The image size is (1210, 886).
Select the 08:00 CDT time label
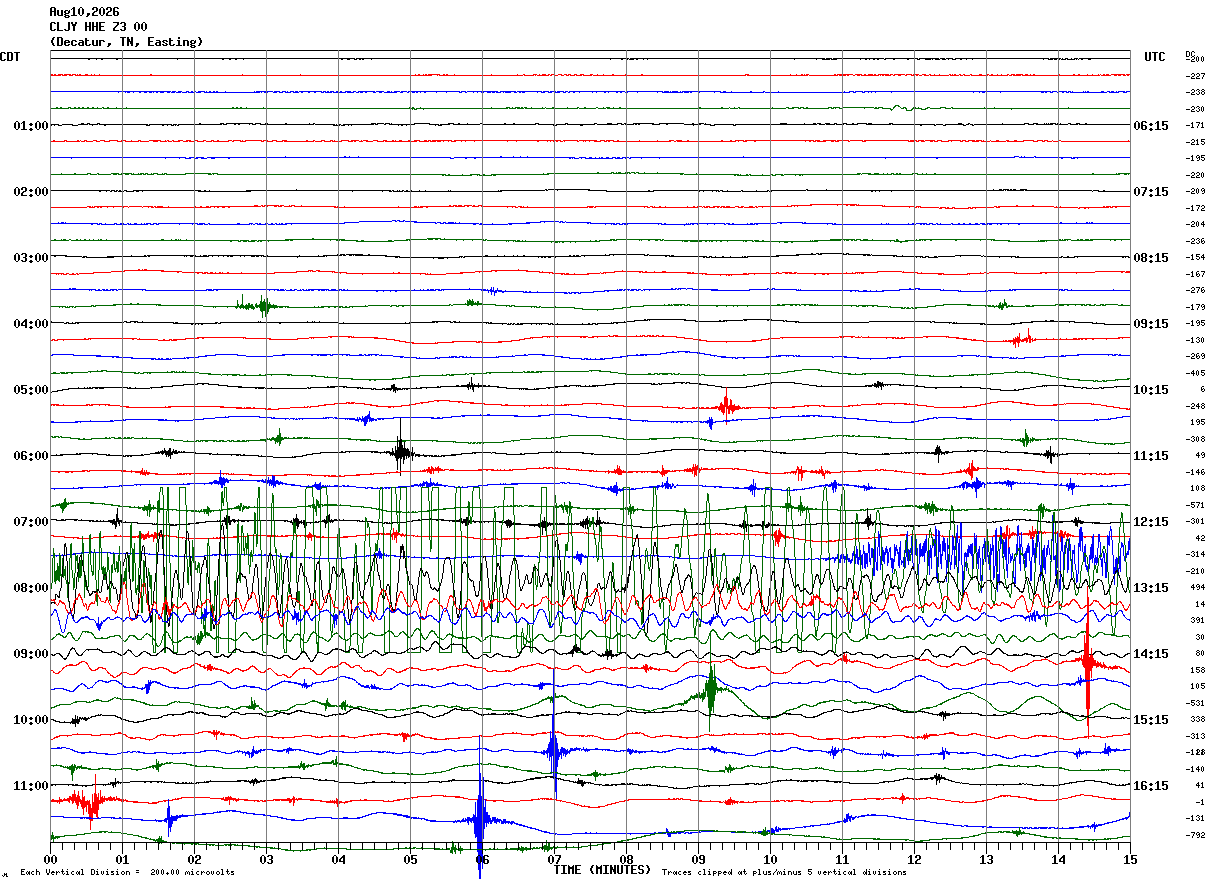point(31,588)
